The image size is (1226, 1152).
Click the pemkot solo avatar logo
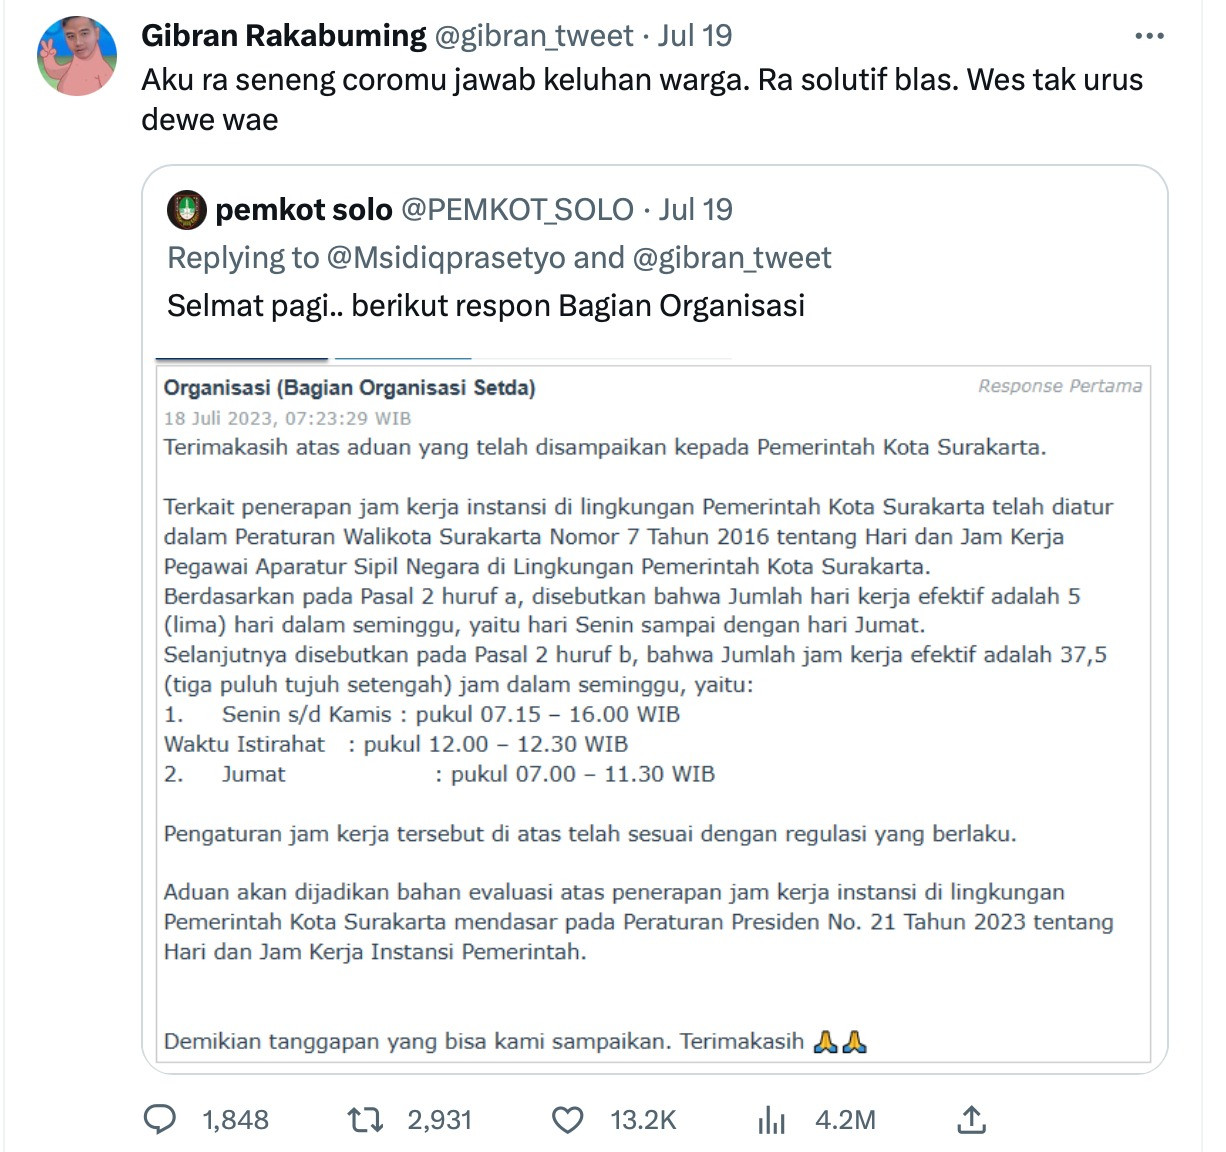click(187, 210)
